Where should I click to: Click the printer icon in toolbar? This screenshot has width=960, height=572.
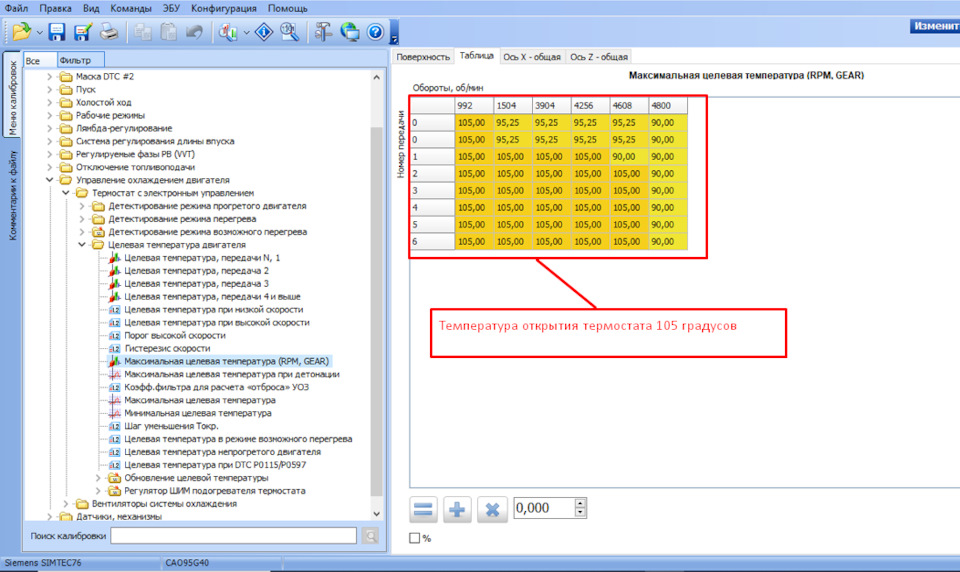tap(108, 32)
